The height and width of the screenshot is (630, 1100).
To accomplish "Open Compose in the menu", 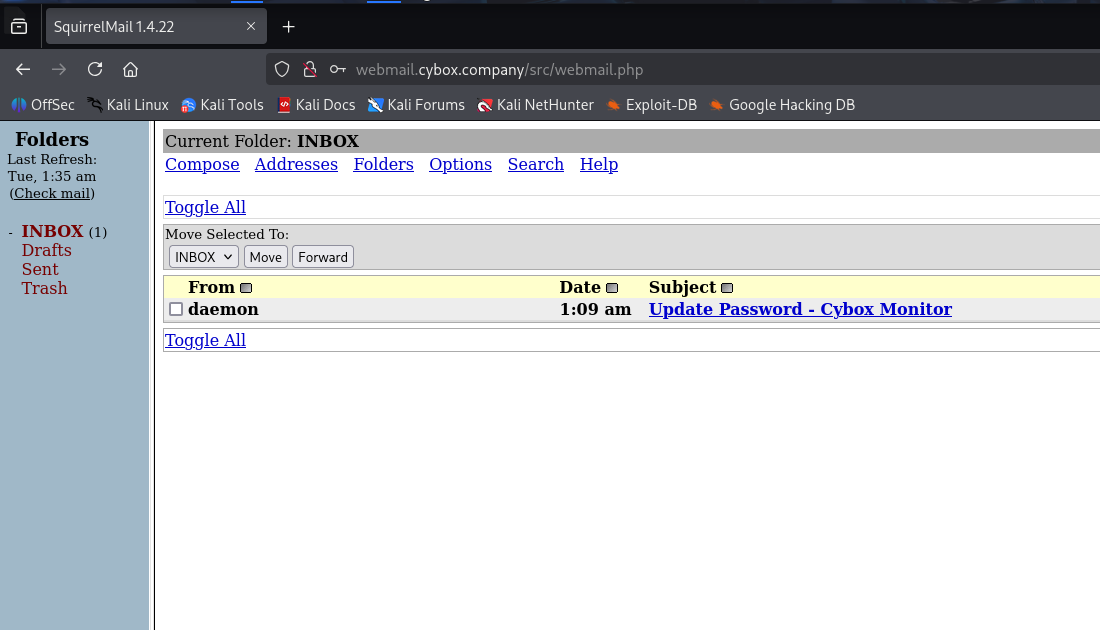I will point(202,164).
